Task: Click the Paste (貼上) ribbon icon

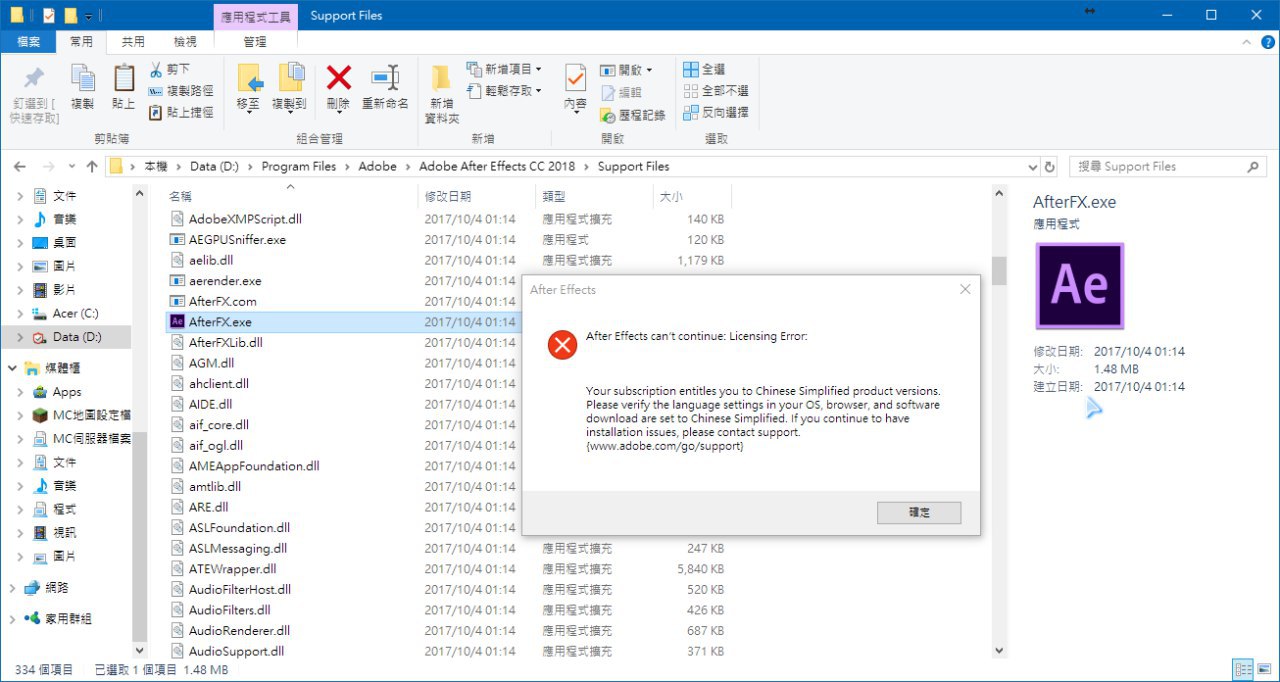Action: 124,79
